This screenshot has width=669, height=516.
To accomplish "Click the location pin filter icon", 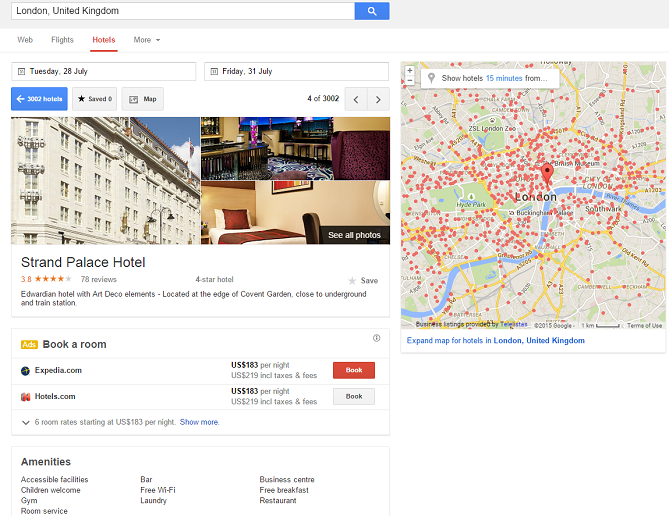I will coord(431,78).
